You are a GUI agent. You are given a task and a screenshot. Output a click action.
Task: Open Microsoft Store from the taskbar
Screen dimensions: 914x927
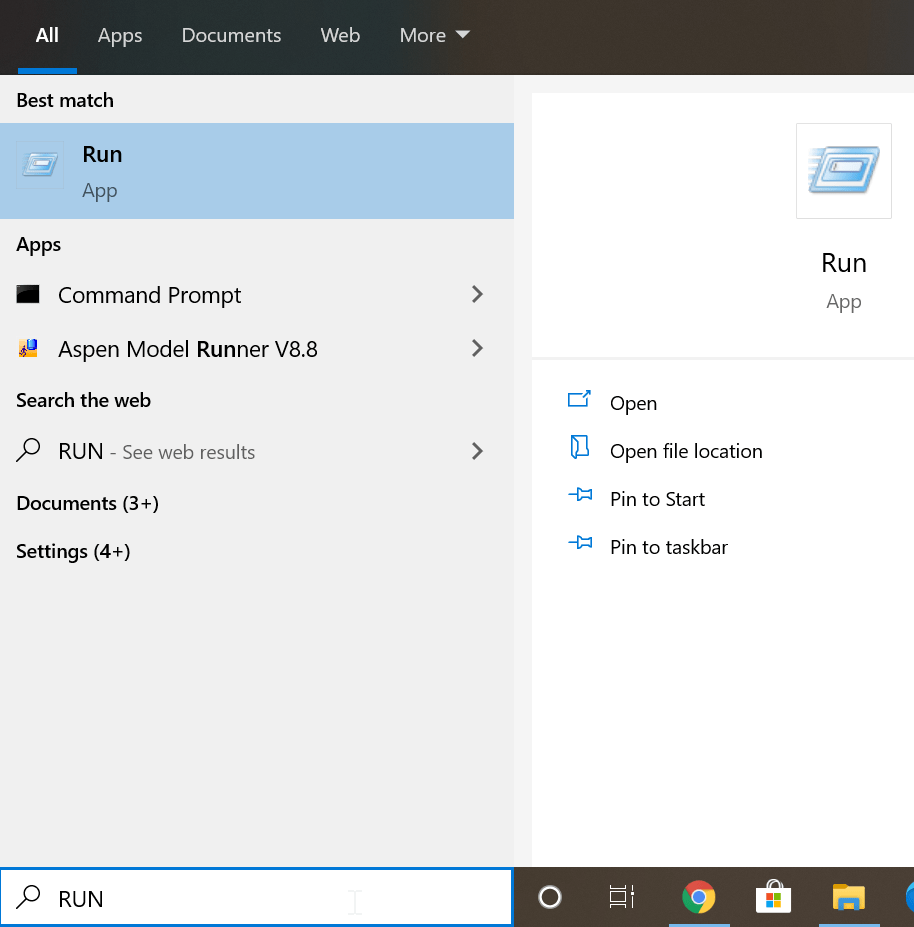click(x=772, y=898)
